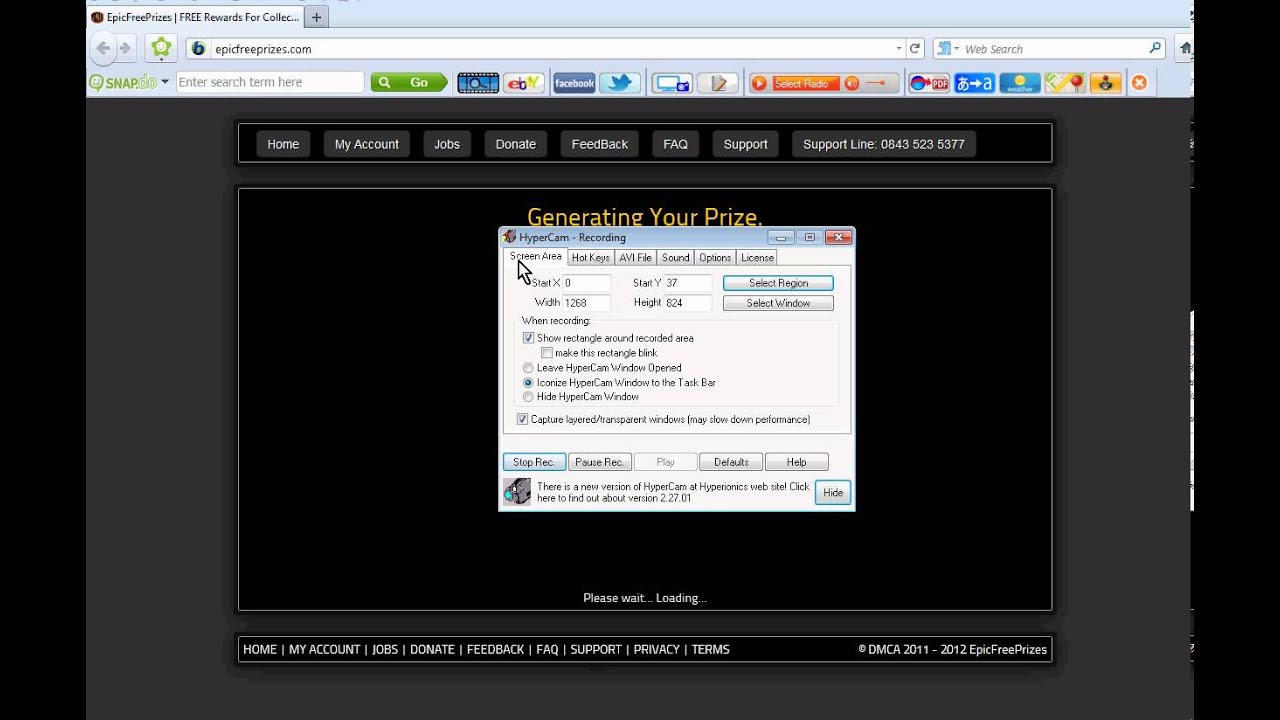Click the magnifier in the Web Search box
Screen dimensions: 1280x720
1155,48
